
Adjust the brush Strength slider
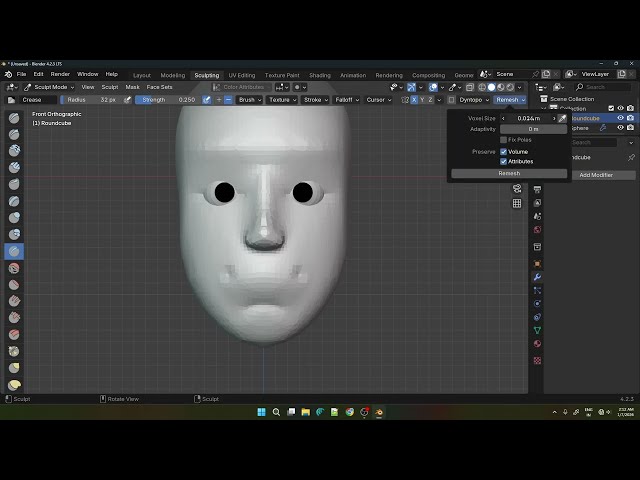coord(168,100)
